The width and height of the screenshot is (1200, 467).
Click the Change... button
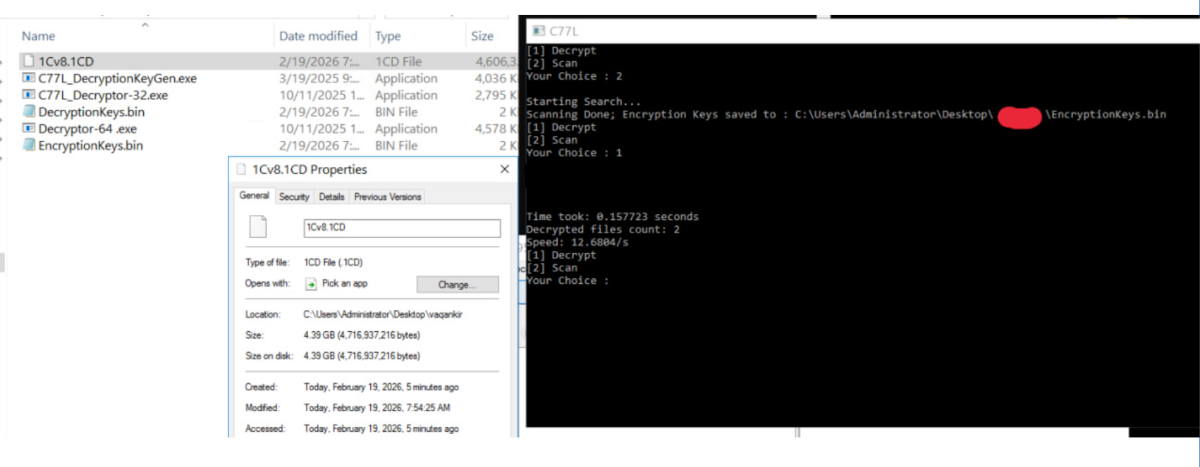[x=456, y=284]
